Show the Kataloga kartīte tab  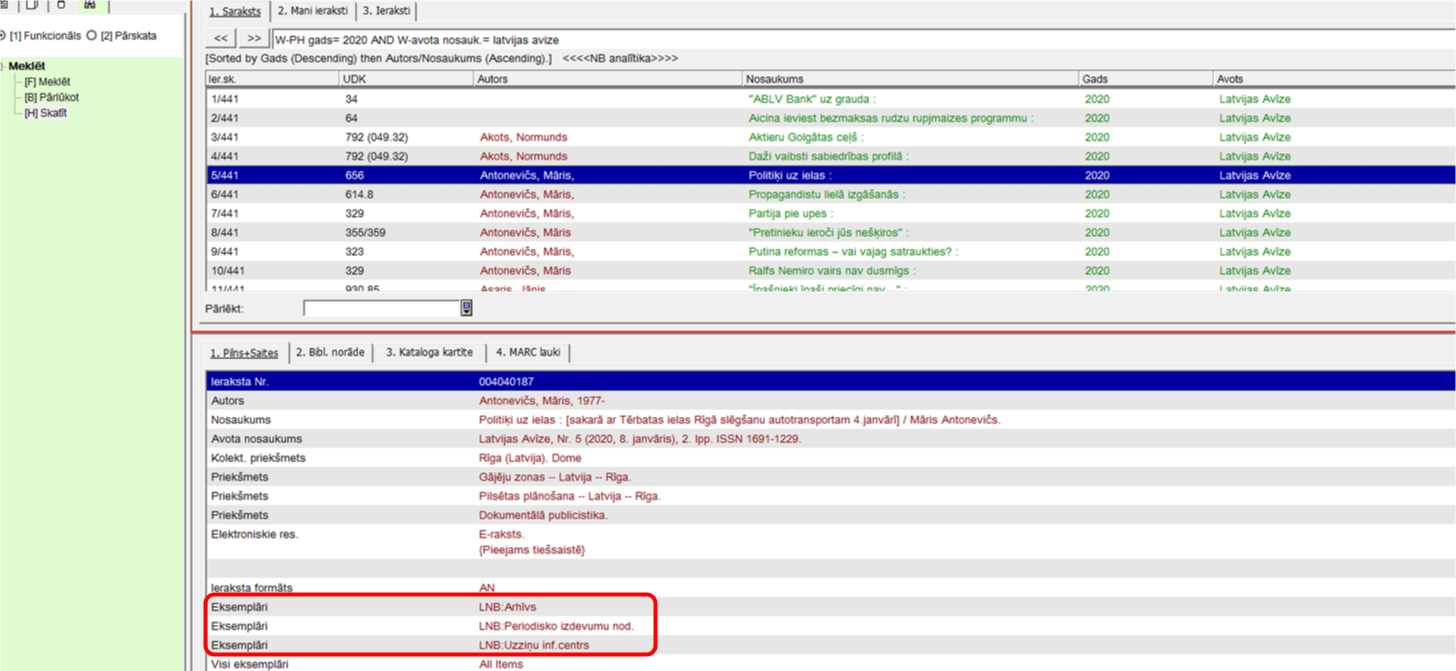pyautogui.click(x=429, y=353)
